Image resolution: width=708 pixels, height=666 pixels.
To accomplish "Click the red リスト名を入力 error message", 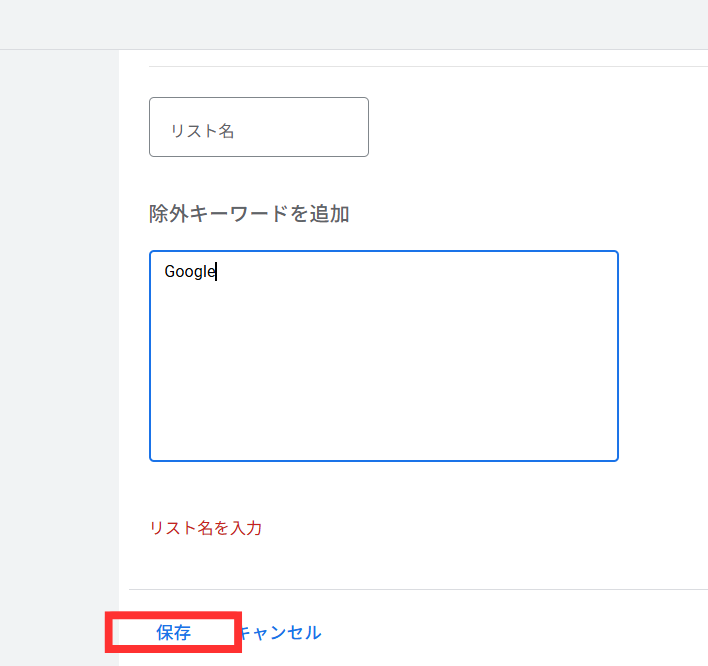I will point(206,528).
